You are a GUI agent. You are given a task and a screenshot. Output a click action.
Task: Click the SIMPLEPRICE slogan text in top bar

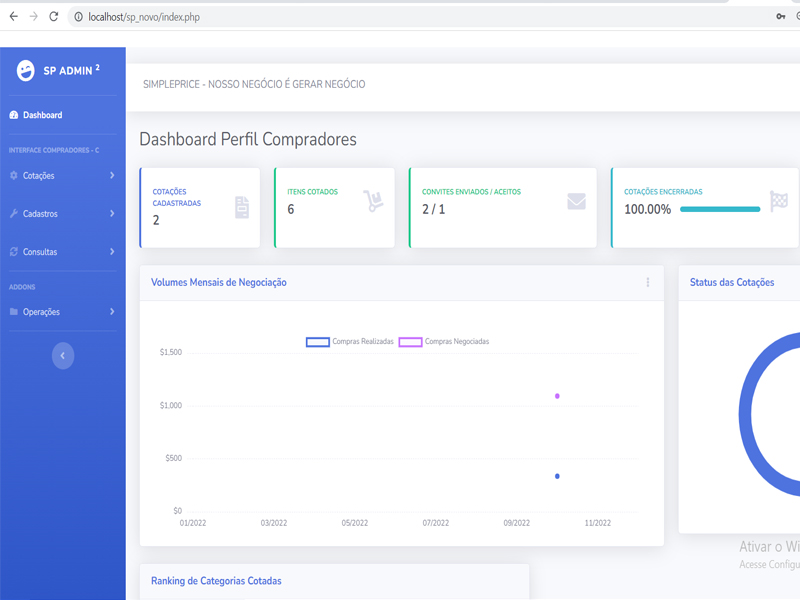[254, 84]
